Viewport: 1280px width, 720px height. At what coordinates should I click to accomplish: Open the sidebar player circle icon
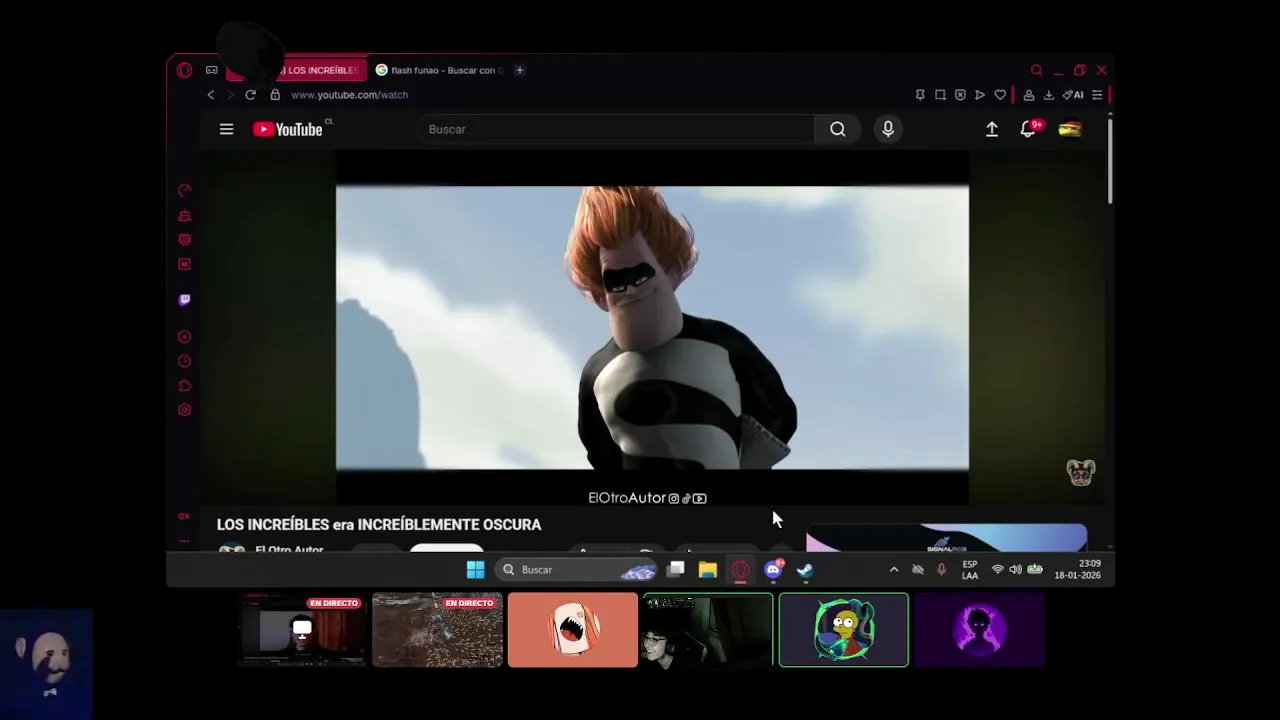click(184, 337)
